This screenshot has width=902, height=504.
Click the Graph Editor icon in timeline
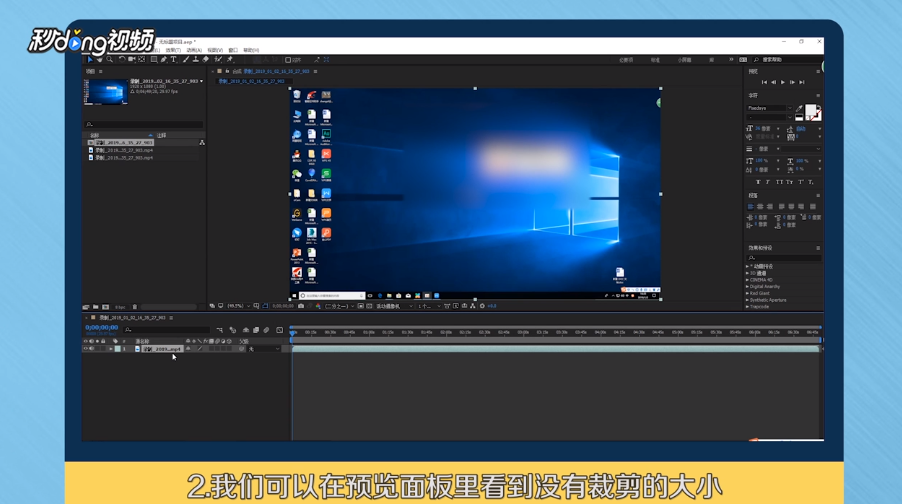tap(280, 330)
